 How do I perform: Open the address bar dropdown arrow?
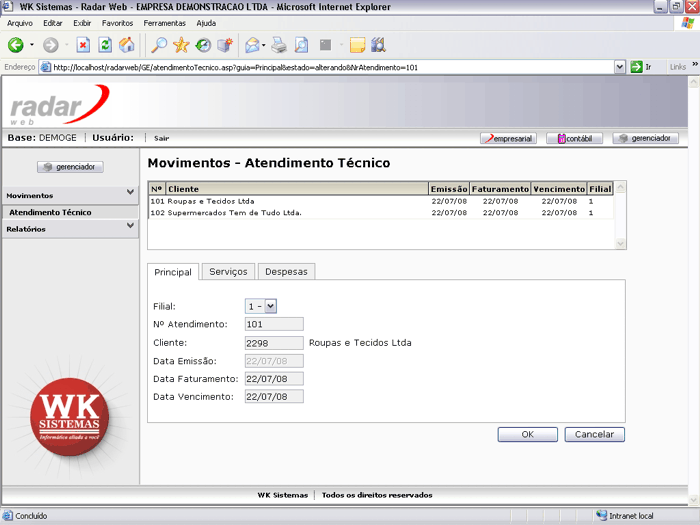[x=620, y=67]
